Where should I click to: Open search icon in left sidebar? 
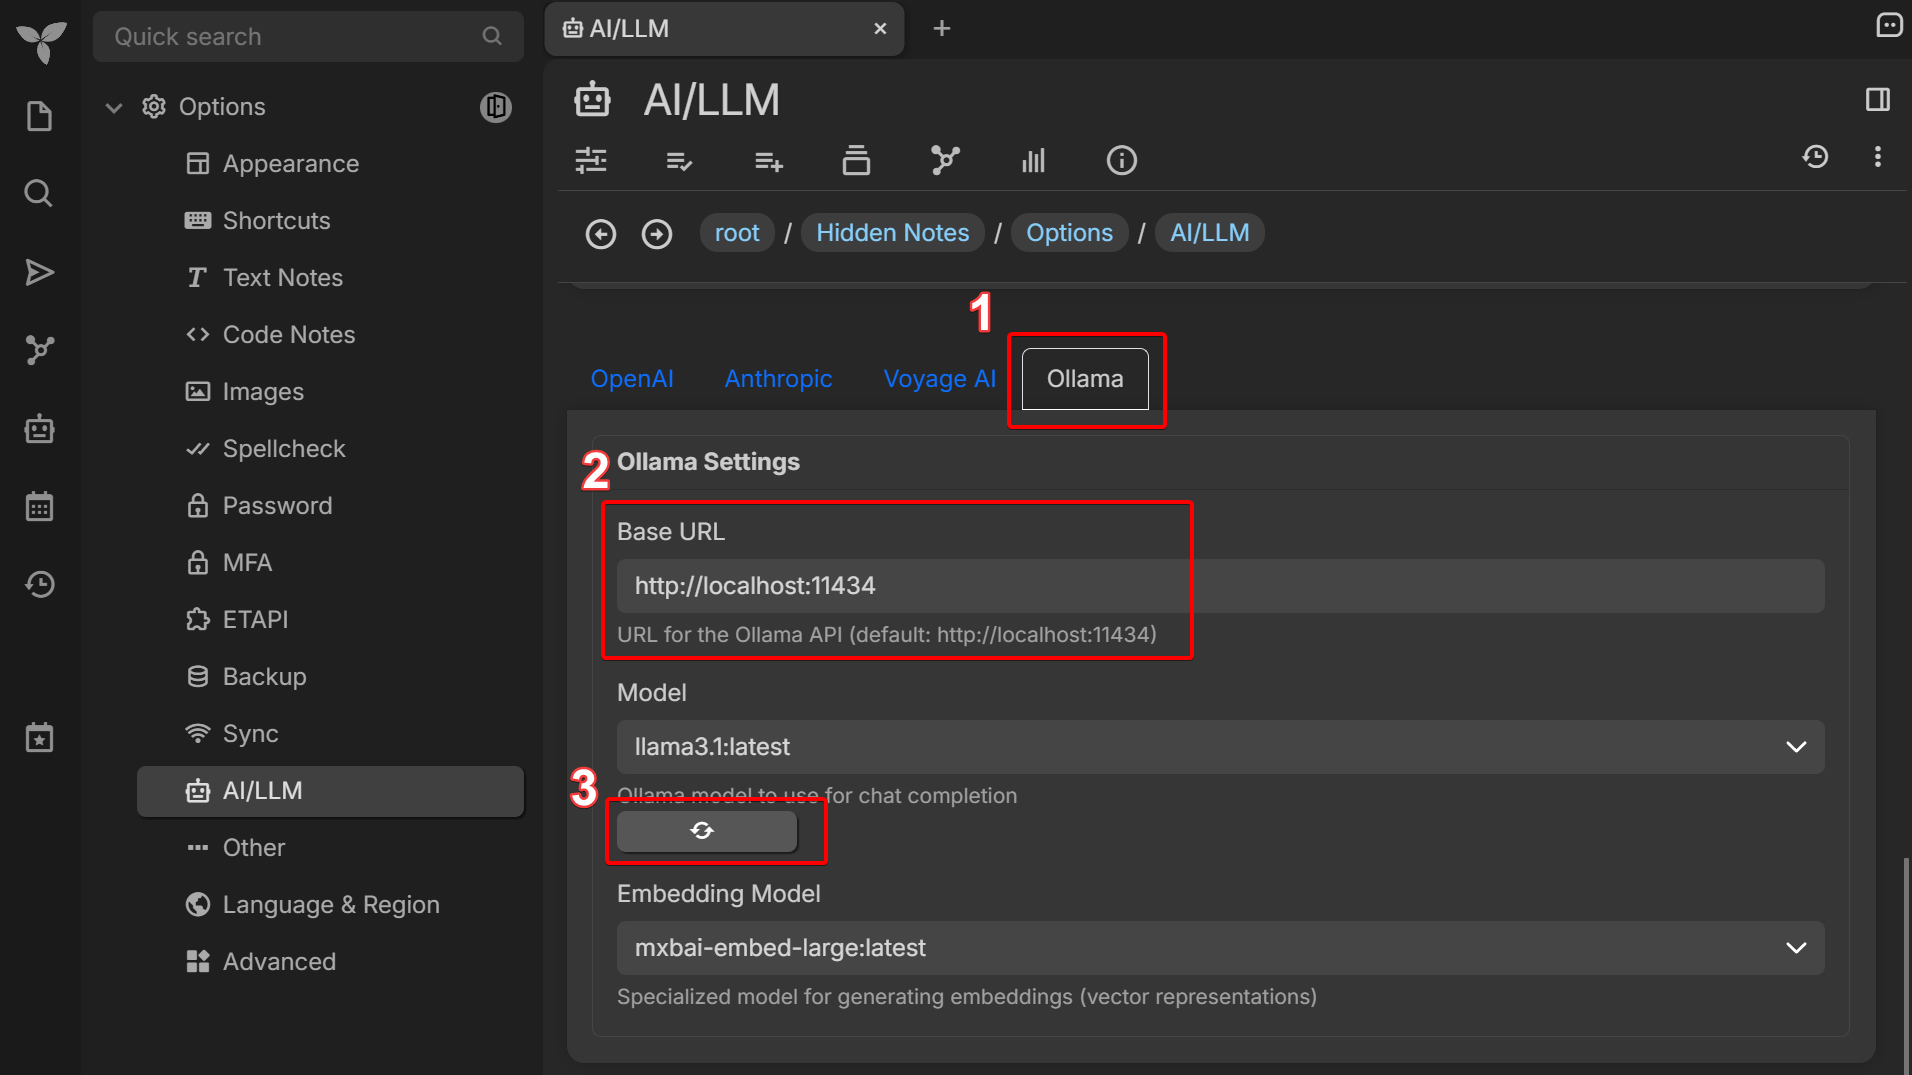coord(39,193)
